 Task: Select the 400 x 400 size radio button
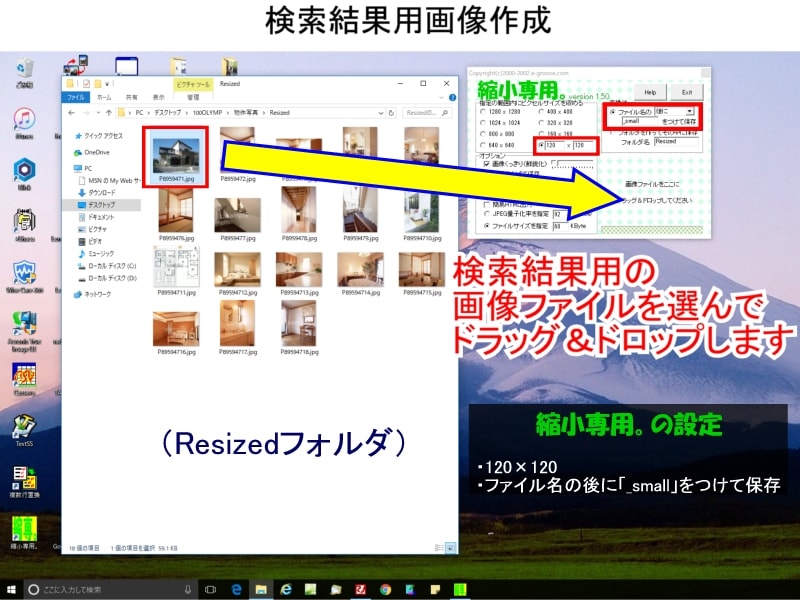[541, 112]
